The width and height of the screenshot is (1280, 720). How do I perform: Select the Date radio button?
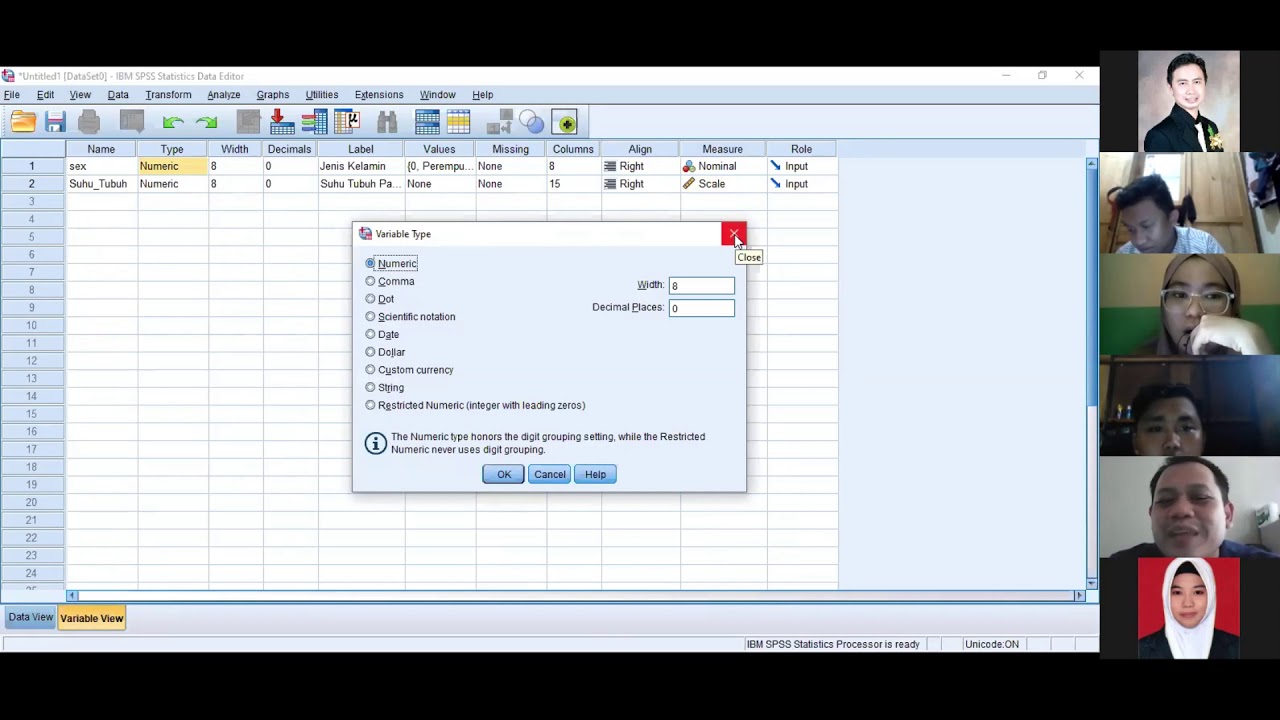[370, 334]
